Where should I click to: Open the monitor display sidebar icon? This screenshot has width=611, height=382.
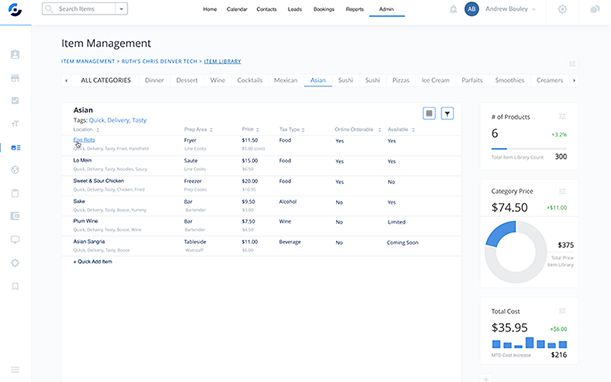click(x=15, y=239)
